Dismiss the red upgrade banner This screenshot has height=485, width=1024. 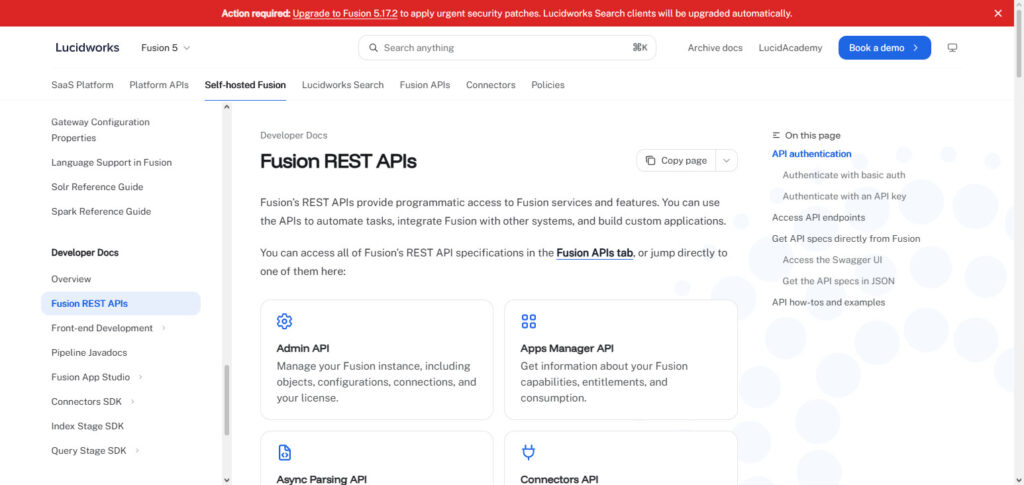[x=998, y=13]
